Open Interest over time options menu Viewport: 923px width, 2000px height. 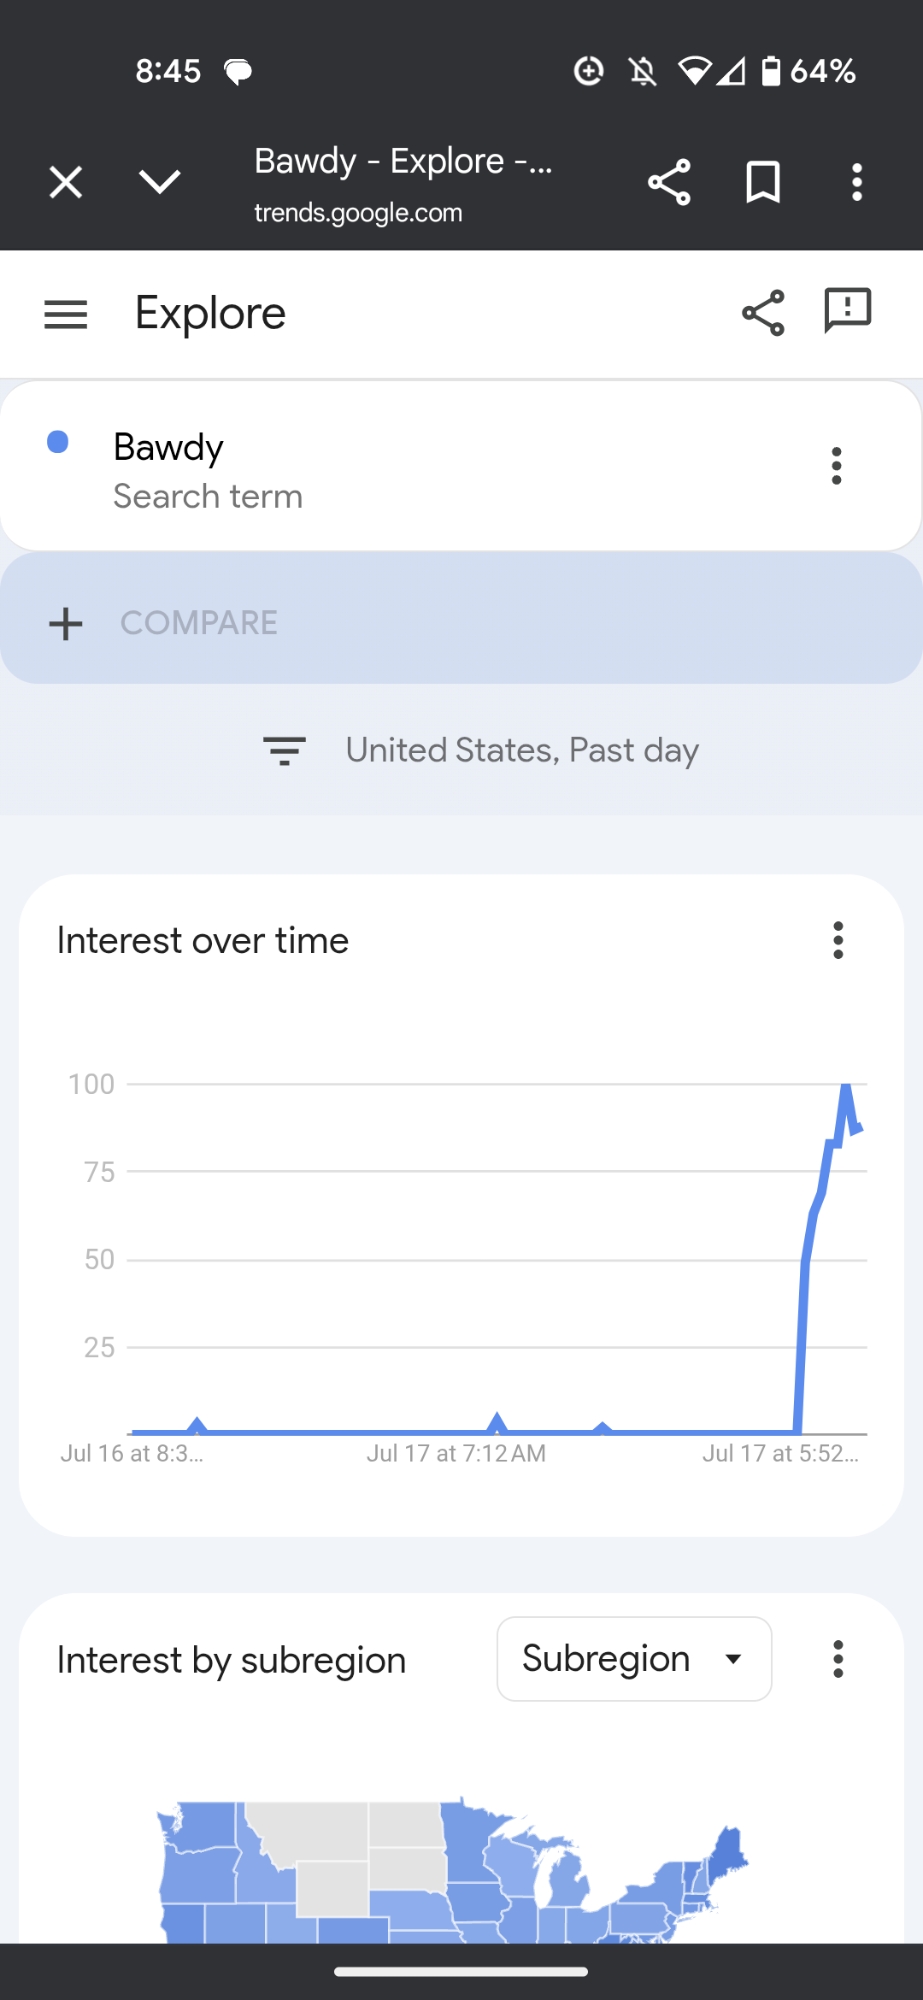click(838, 940)
